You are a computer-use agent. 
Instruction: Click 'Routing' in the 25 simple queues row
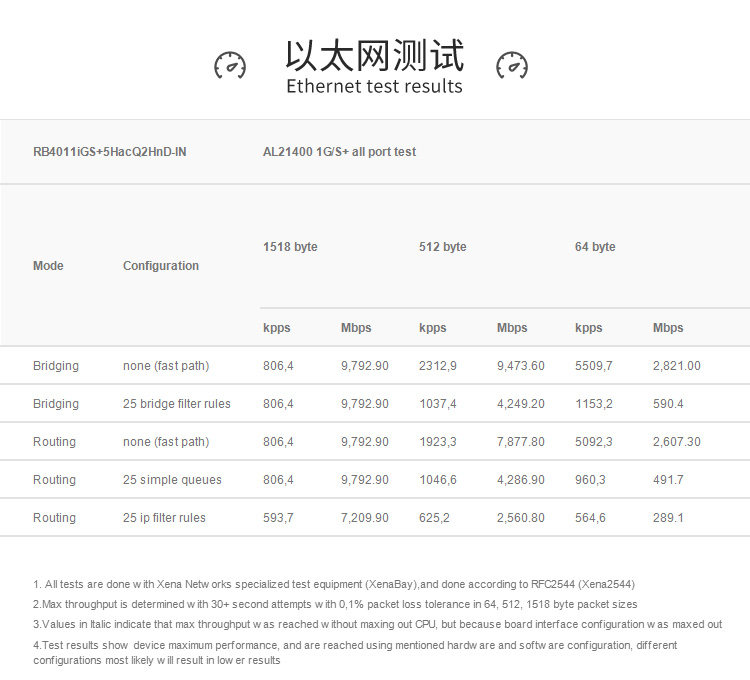tap(55, 480)
